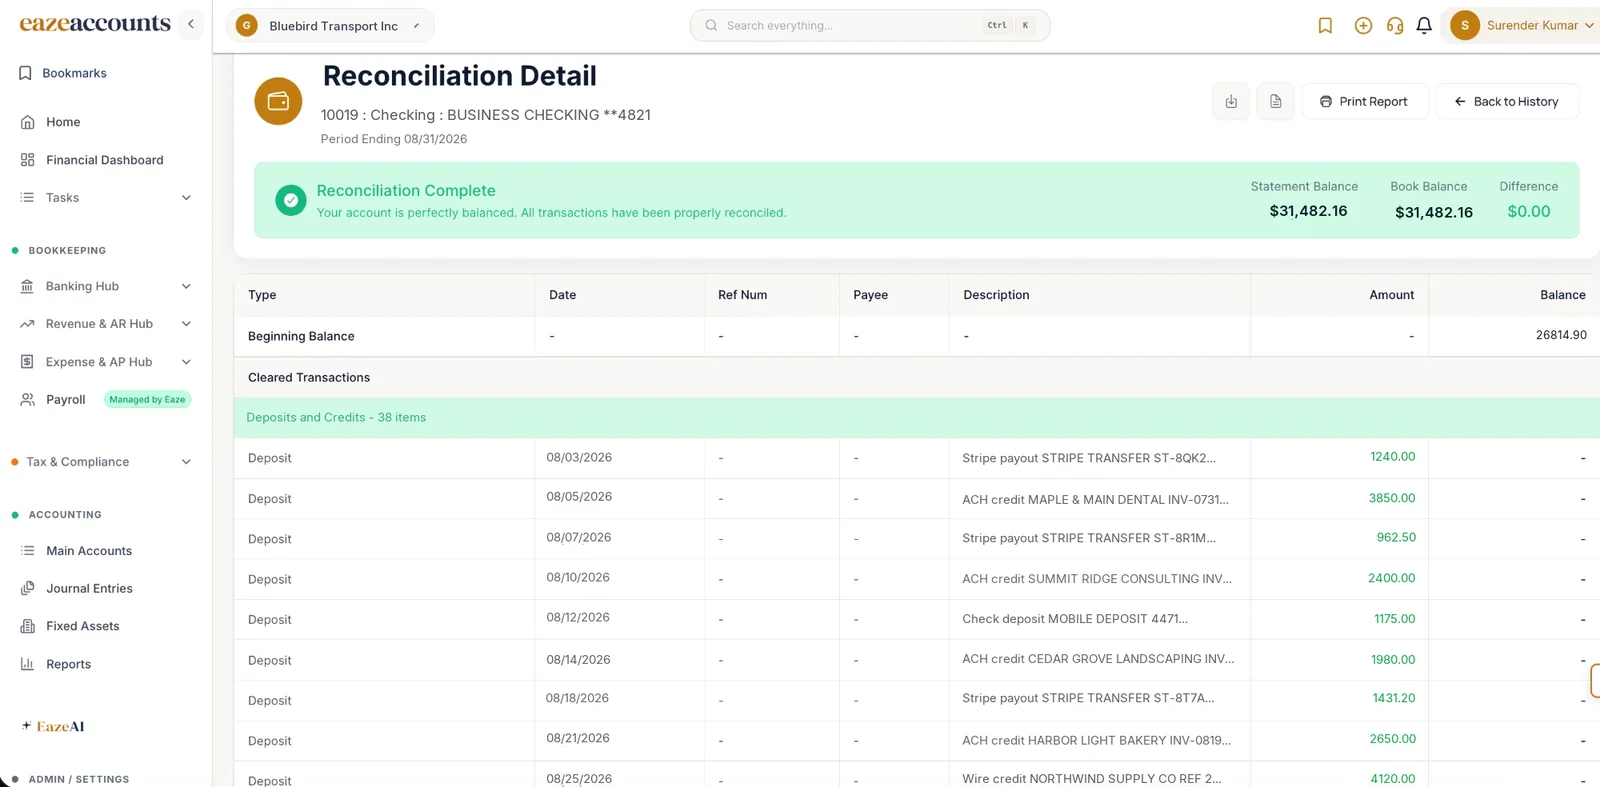
Task: Click the 3850.00 amount cell
Action: (x=1392, y=498)
